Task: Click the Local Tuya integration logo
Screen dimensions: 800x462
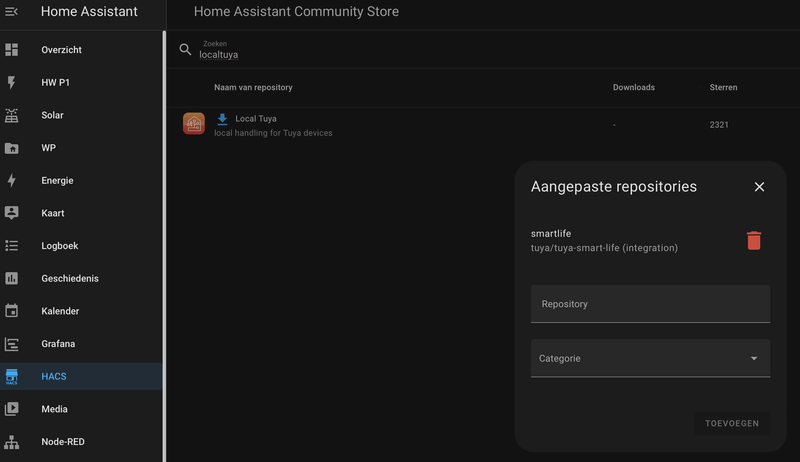Action: (194, 124)
